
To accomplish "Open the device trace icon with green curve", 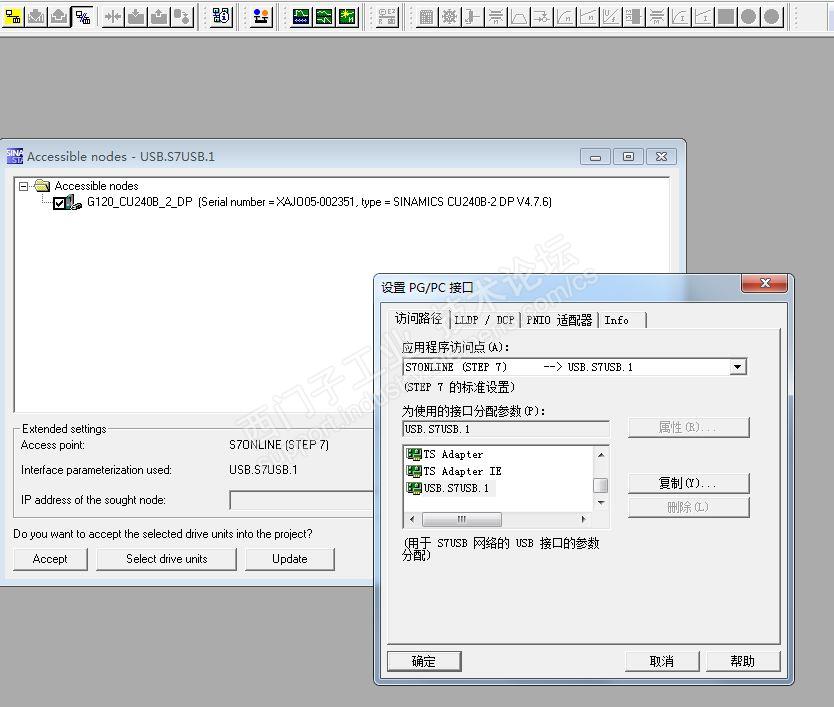I will coord(301,17).
